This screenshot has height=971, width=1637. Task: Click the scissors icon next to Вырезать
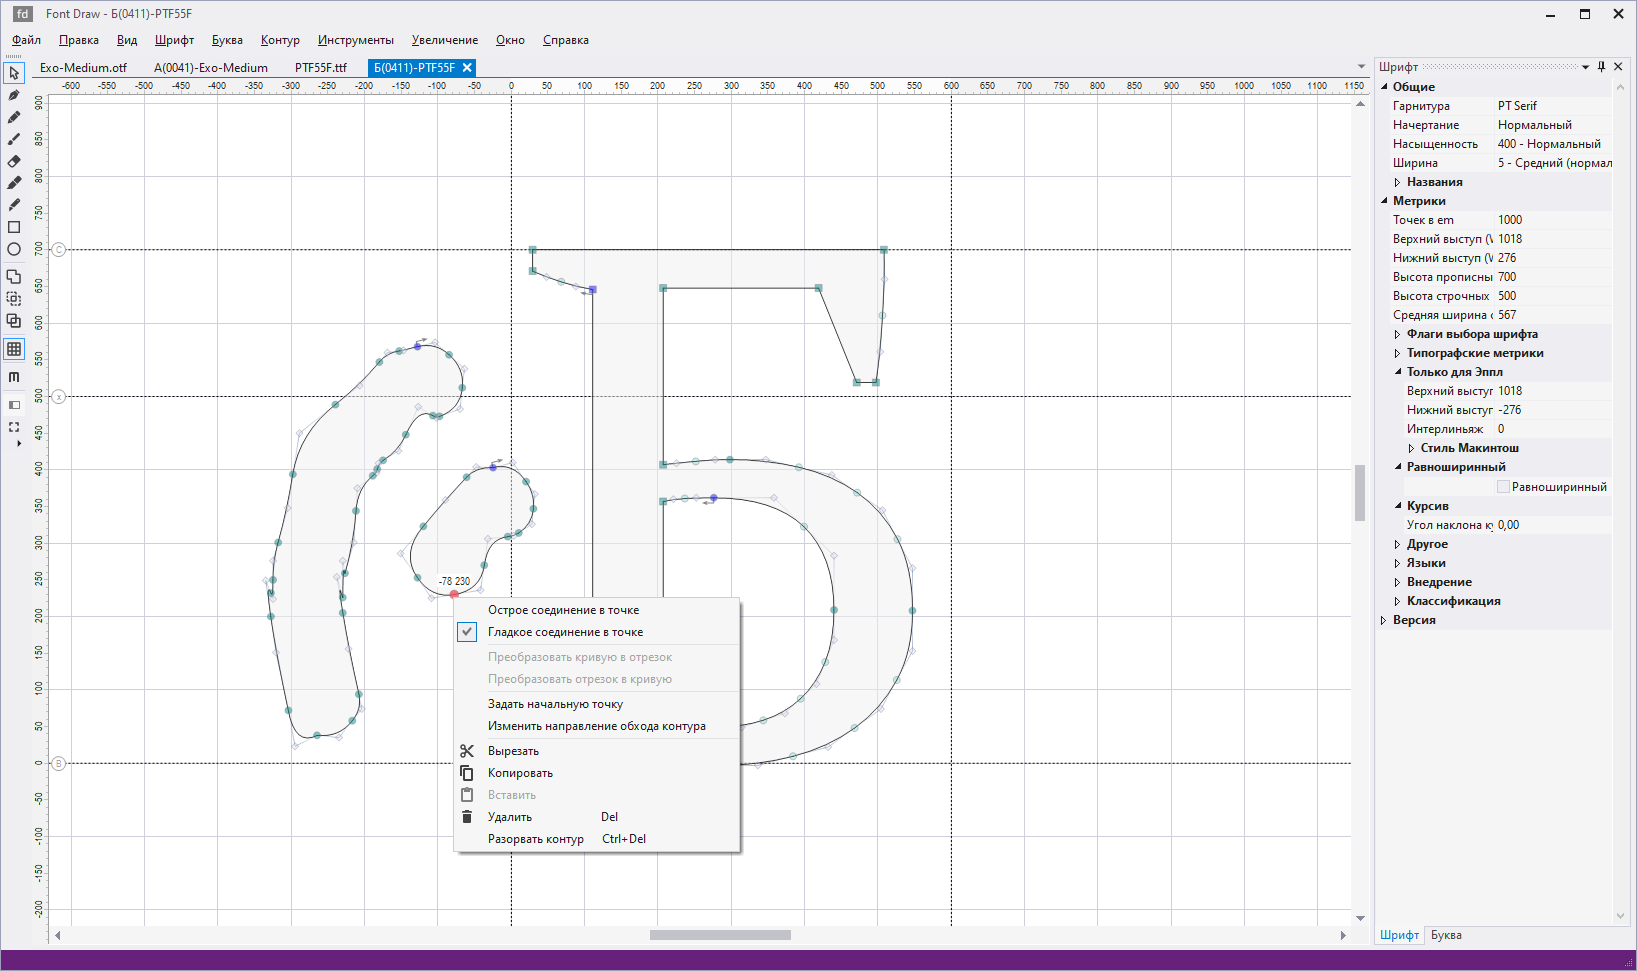[x=467, y=751]
